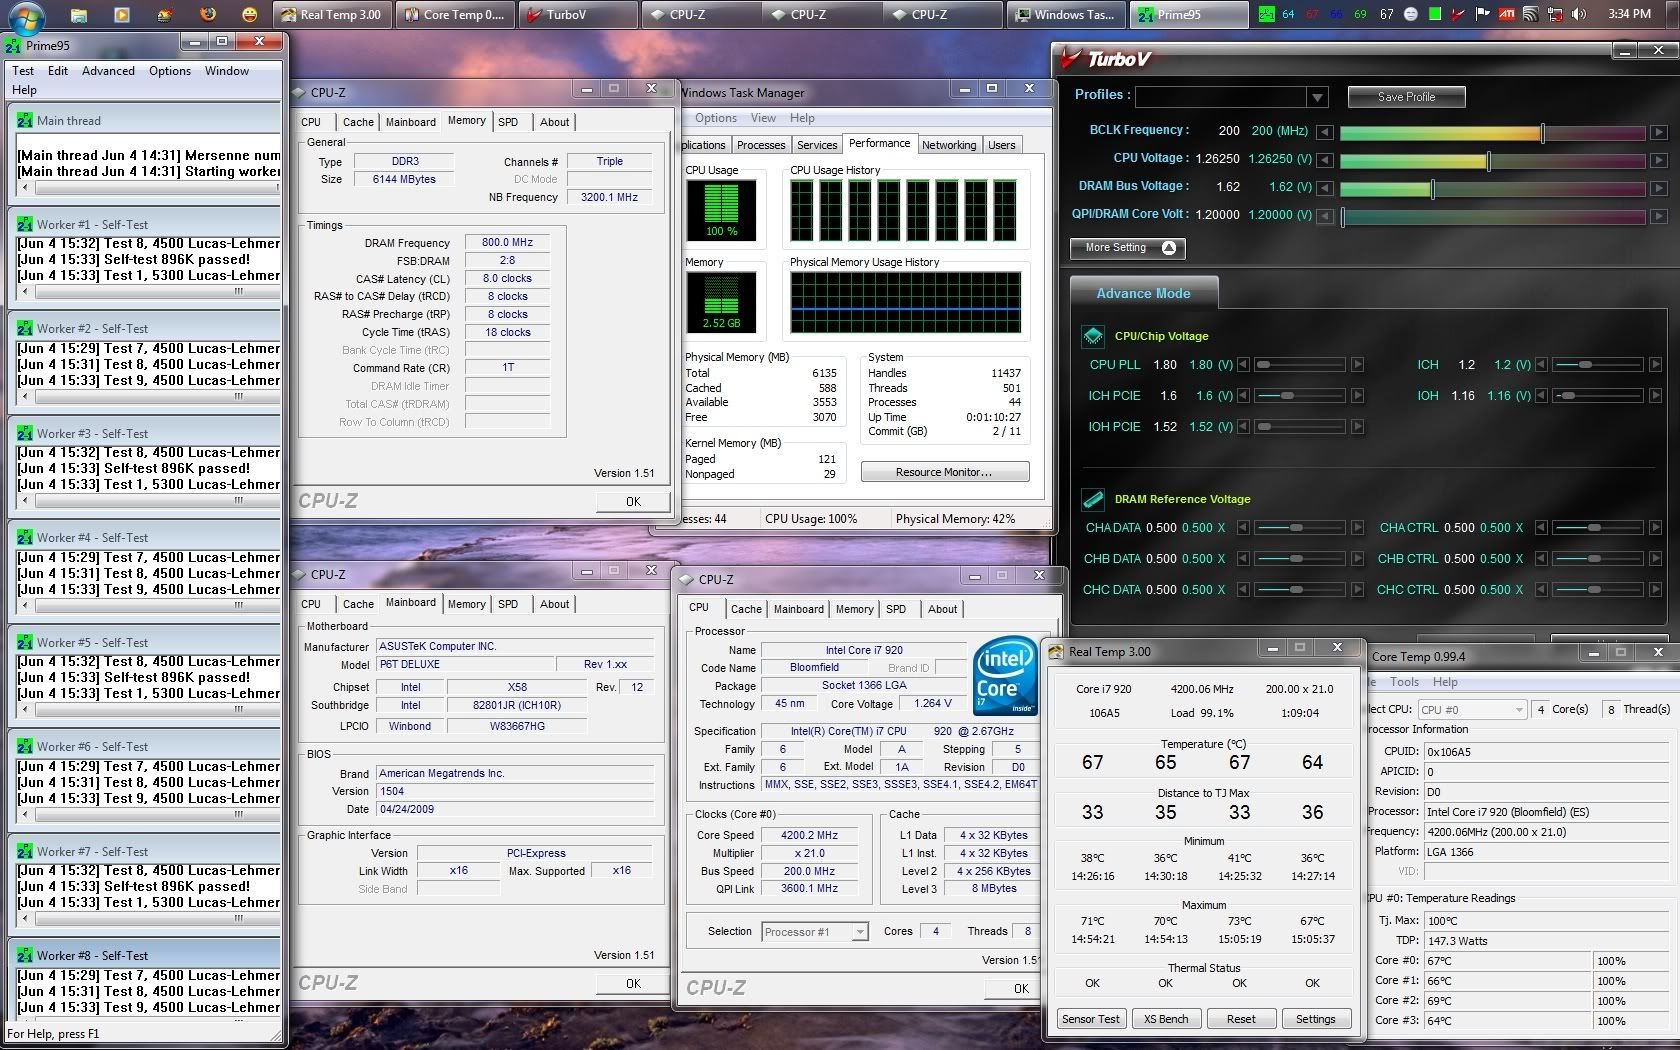Click the Resource Monitor button
This screenshot has height=1050, width=1680.
944,472
